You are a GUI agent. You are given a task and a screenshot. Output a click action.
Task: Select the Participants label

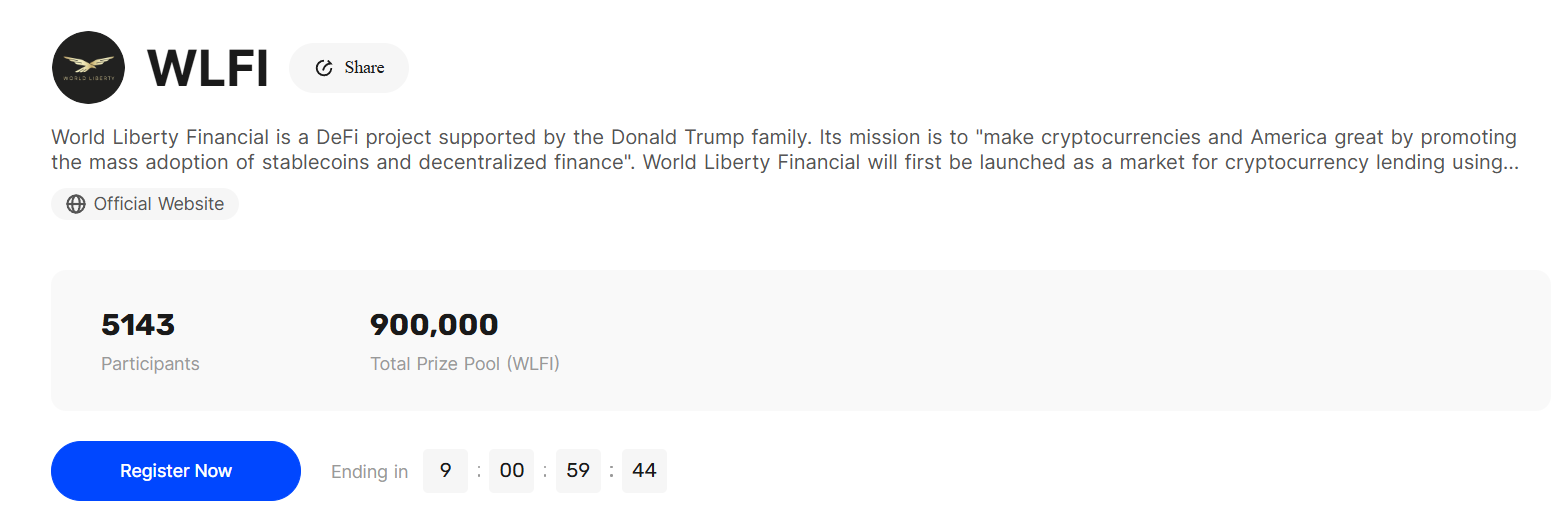tap(150, 364)
